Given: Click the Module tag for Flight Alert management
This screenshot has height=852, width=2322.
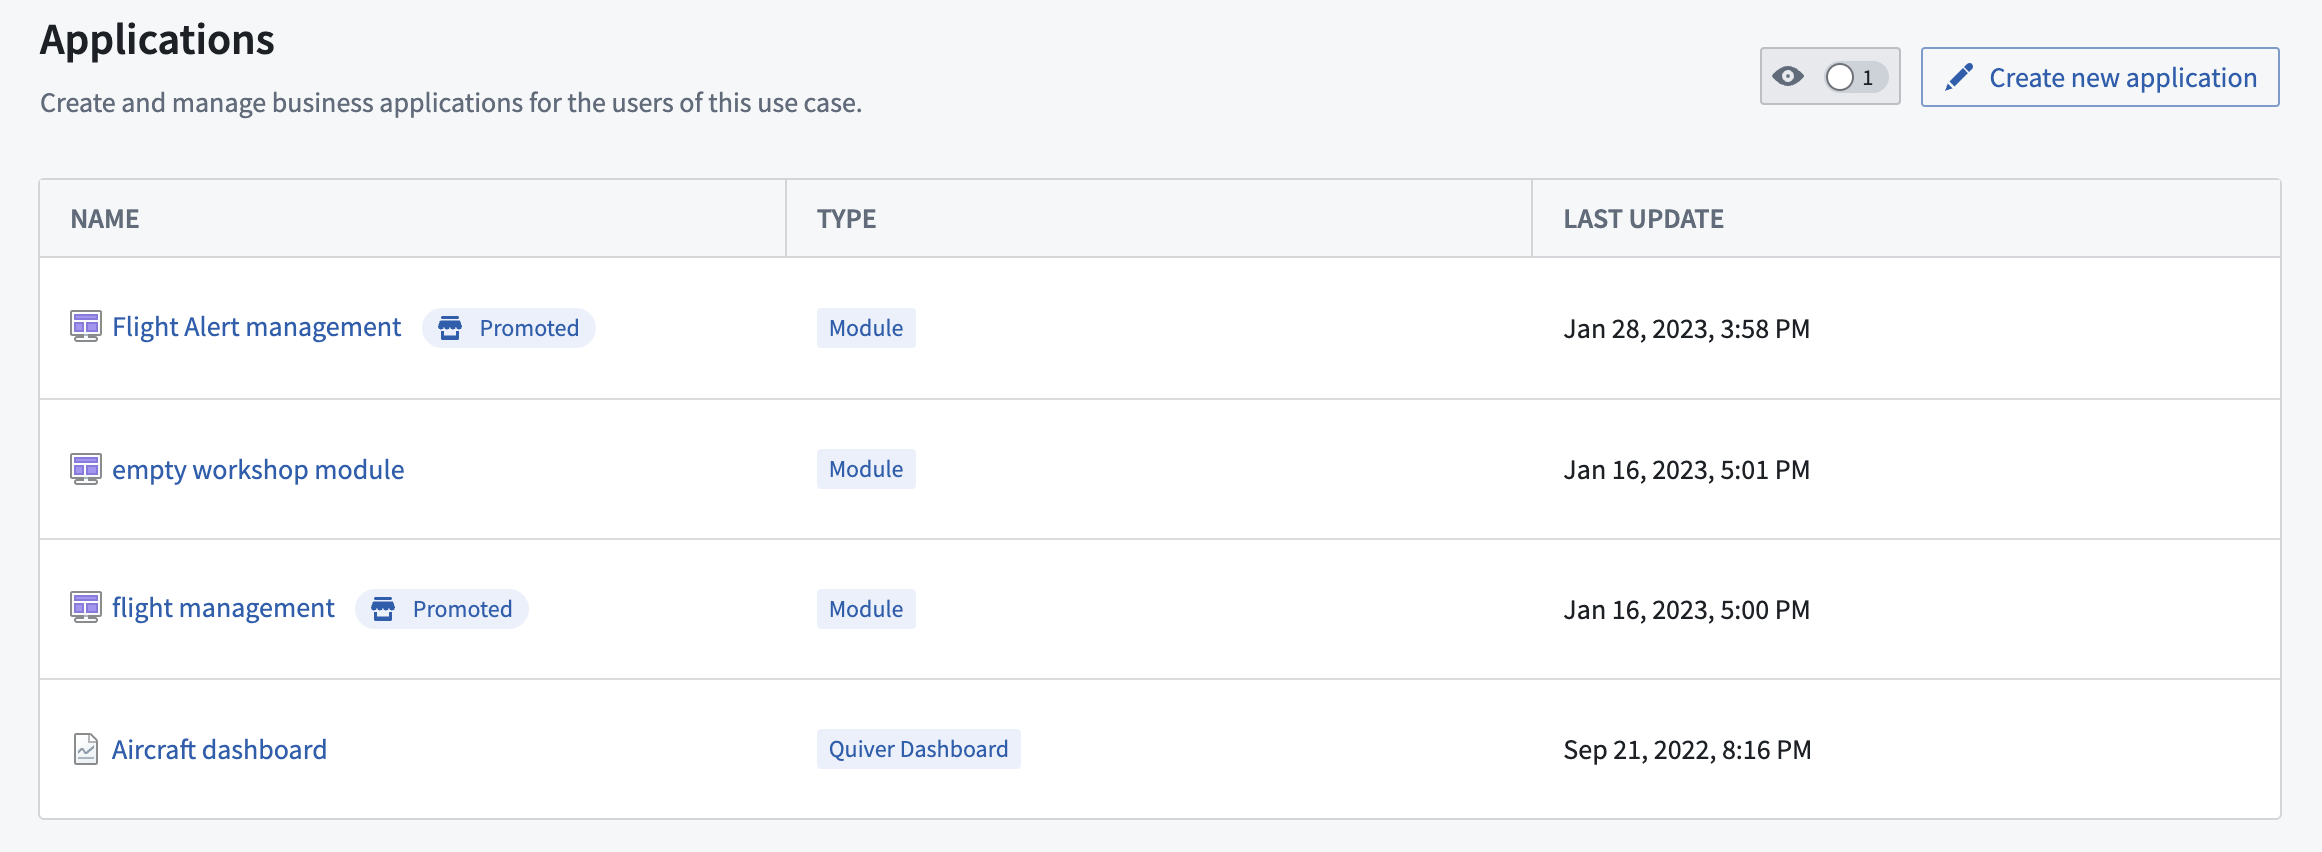Looking at the screenshot, I should tap(866, 328).
